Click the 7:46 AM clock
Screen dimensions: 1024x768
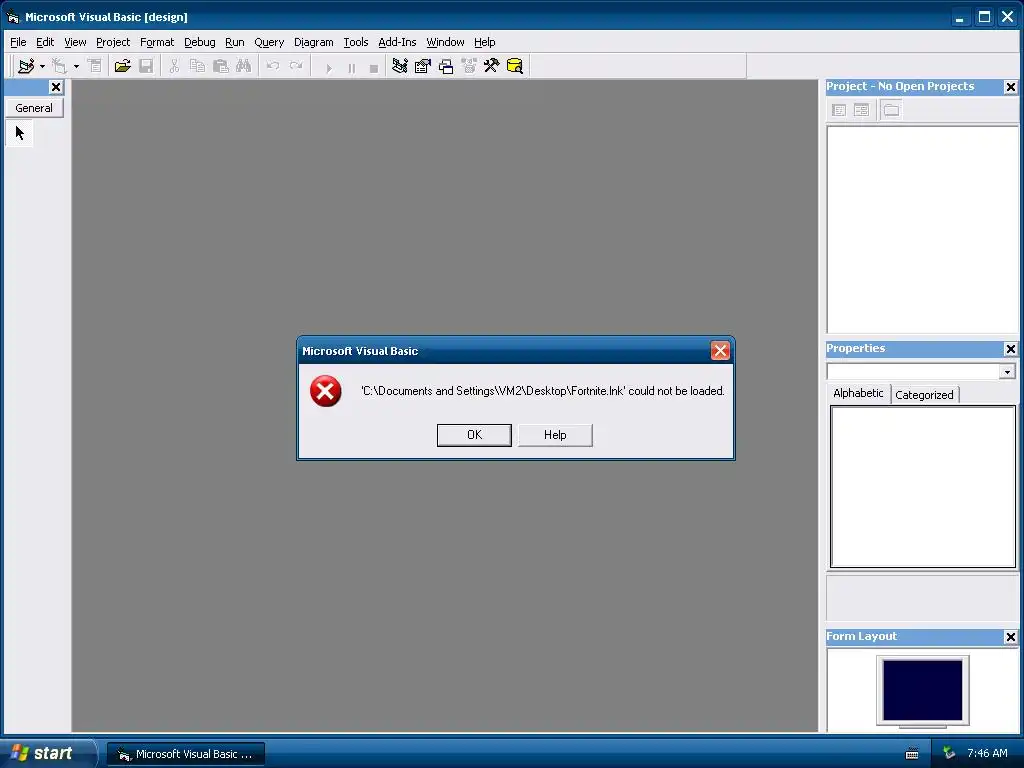987,754
